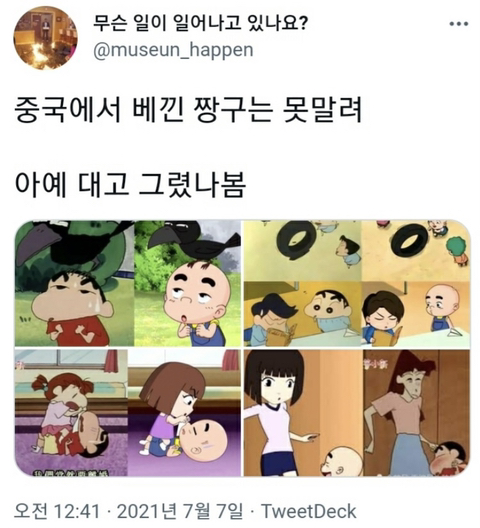View bald kid beside reading man frame
Screen dimensions: 480x528
coord(416,314)
